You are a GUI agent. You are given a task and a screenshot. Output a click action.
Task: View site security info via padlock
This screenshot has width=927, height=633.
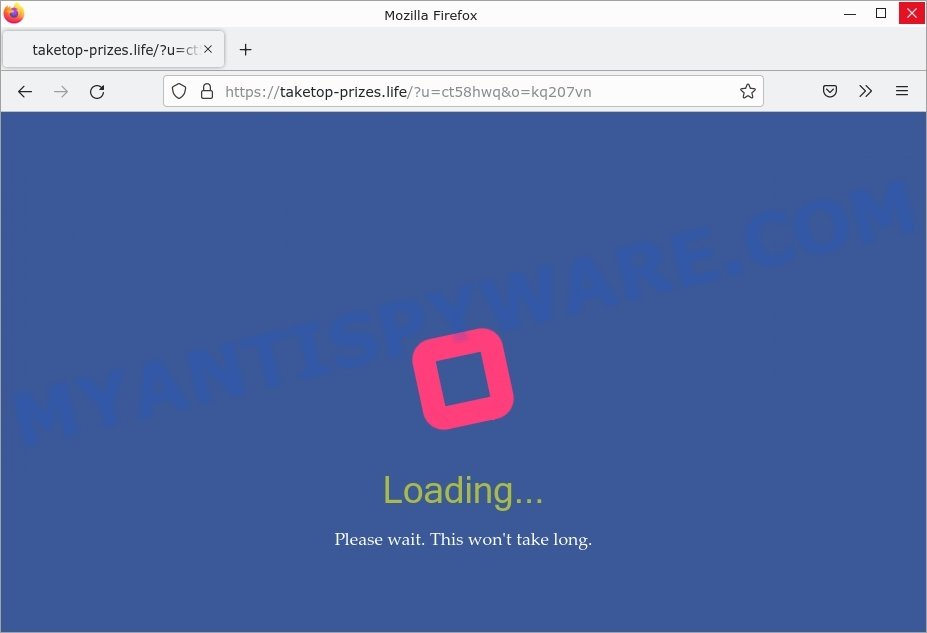(207, 91)
